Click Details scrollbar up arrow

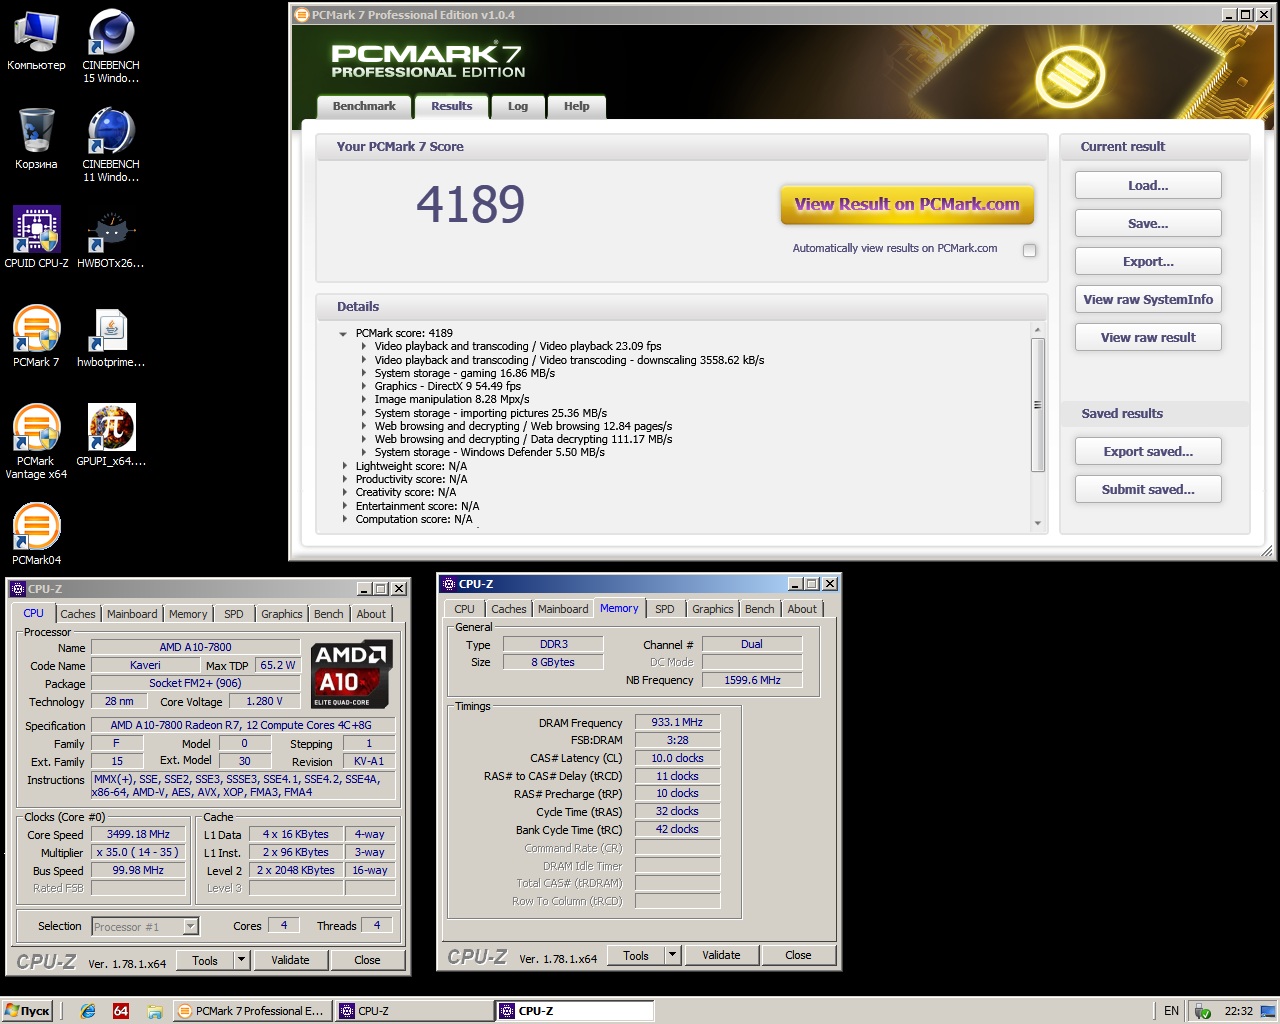pyautogui.click(x=1037, y=329)
